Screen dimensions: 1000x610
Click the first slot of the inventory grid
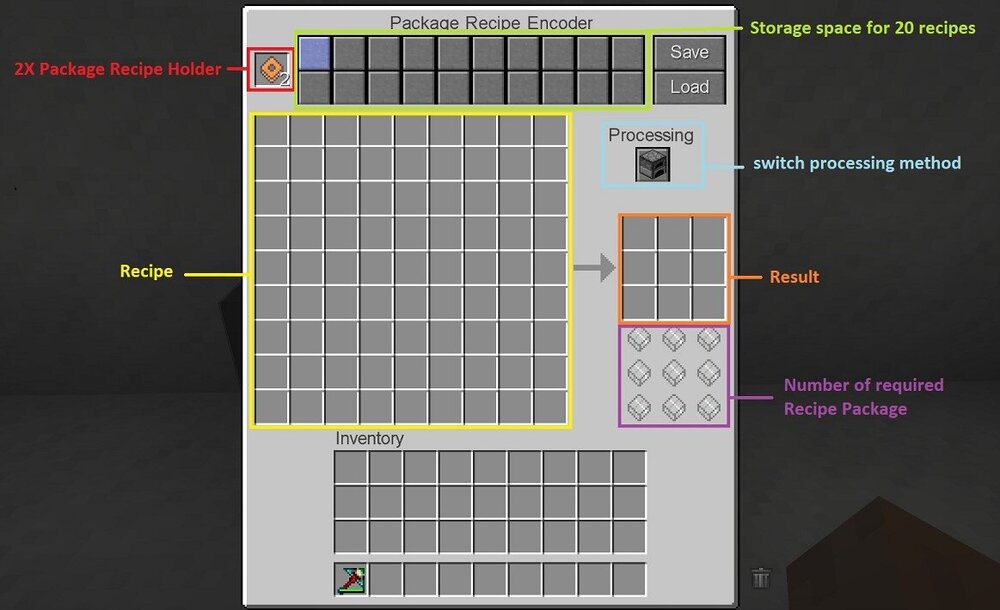(351, 468)
